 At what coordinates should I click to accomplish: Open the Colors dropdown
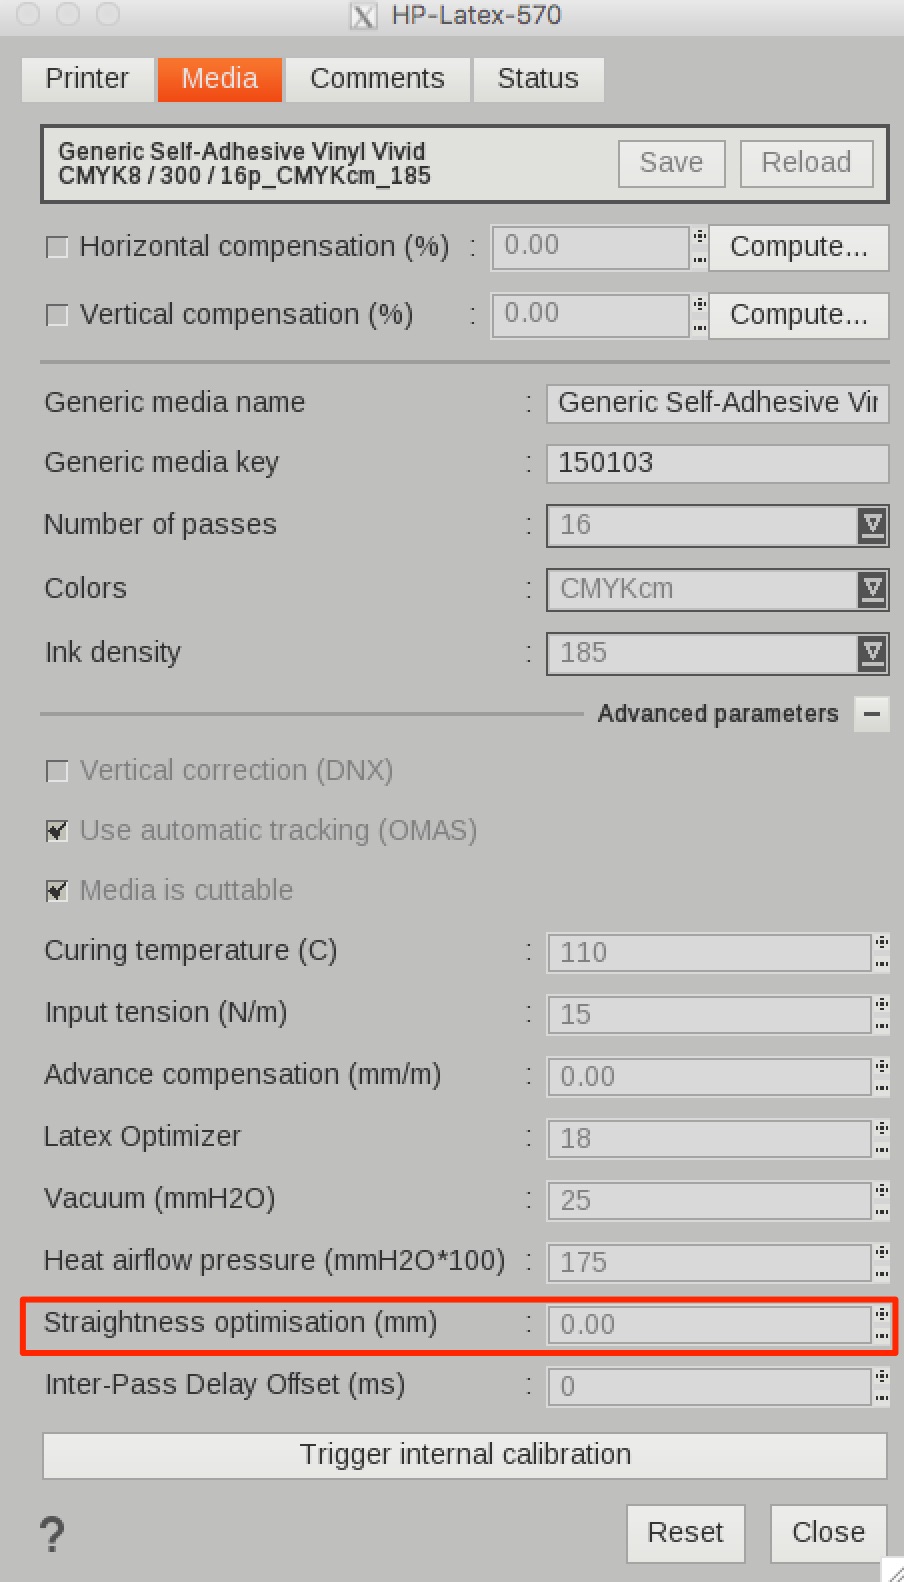click(x=872, y=589)
